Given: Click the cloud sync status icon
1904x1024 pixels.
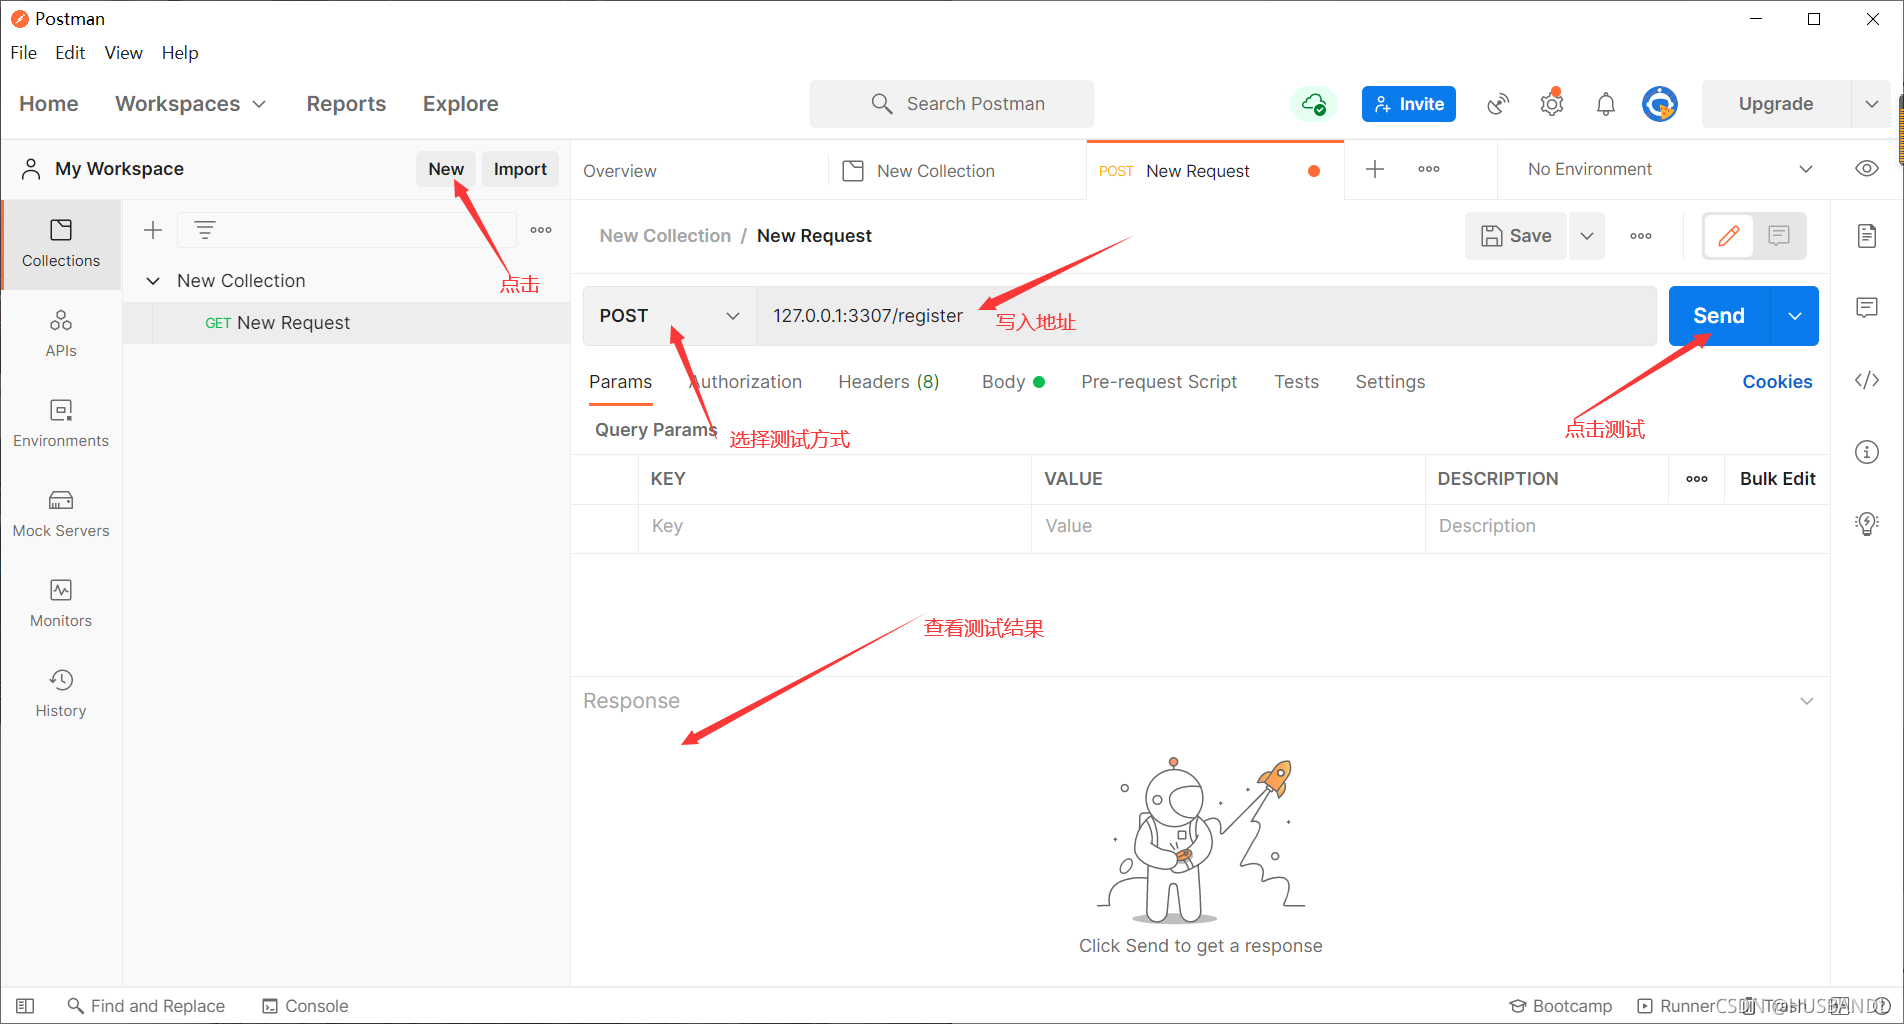Looking at the screenshot, I should [1314, 104].
